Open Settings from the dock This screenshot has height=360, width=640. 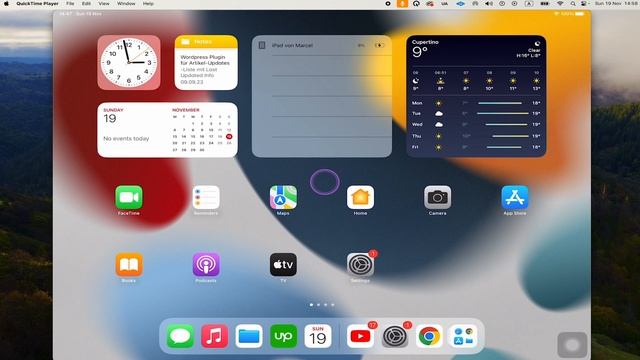[x=395, y=336]
